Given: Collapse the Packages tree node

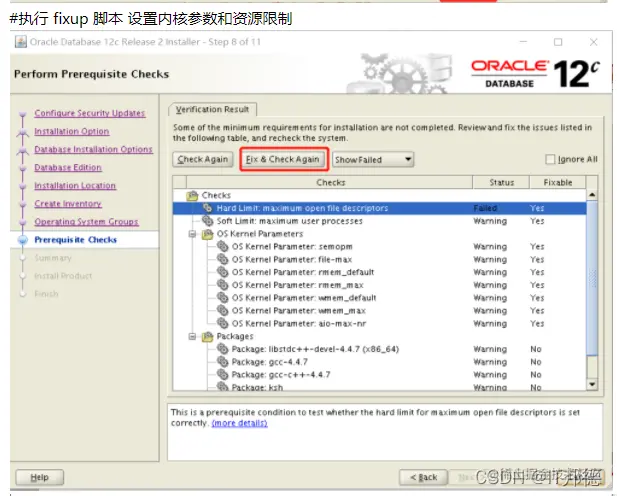Looking at the screenshot, I should (x=192, y=336).
